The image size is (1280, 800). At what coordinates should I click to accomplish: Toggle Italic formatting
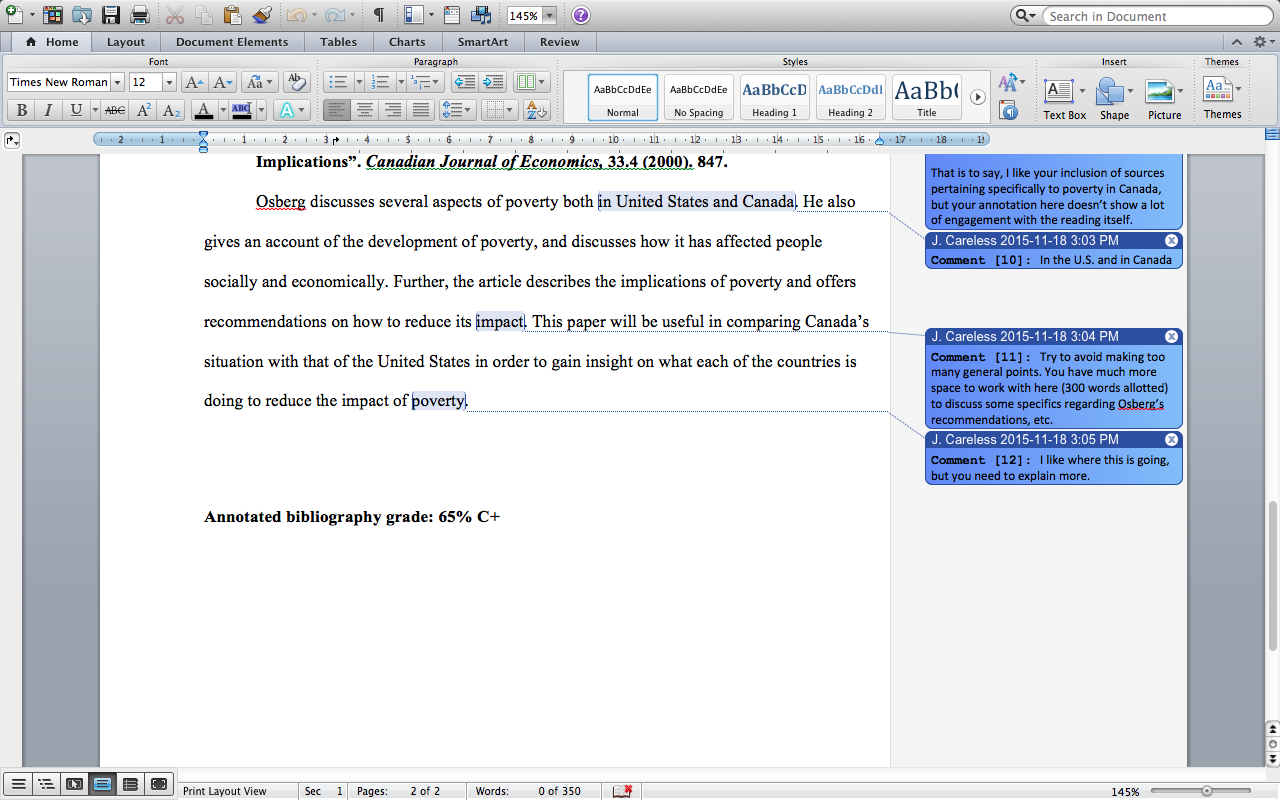(48, 110)
